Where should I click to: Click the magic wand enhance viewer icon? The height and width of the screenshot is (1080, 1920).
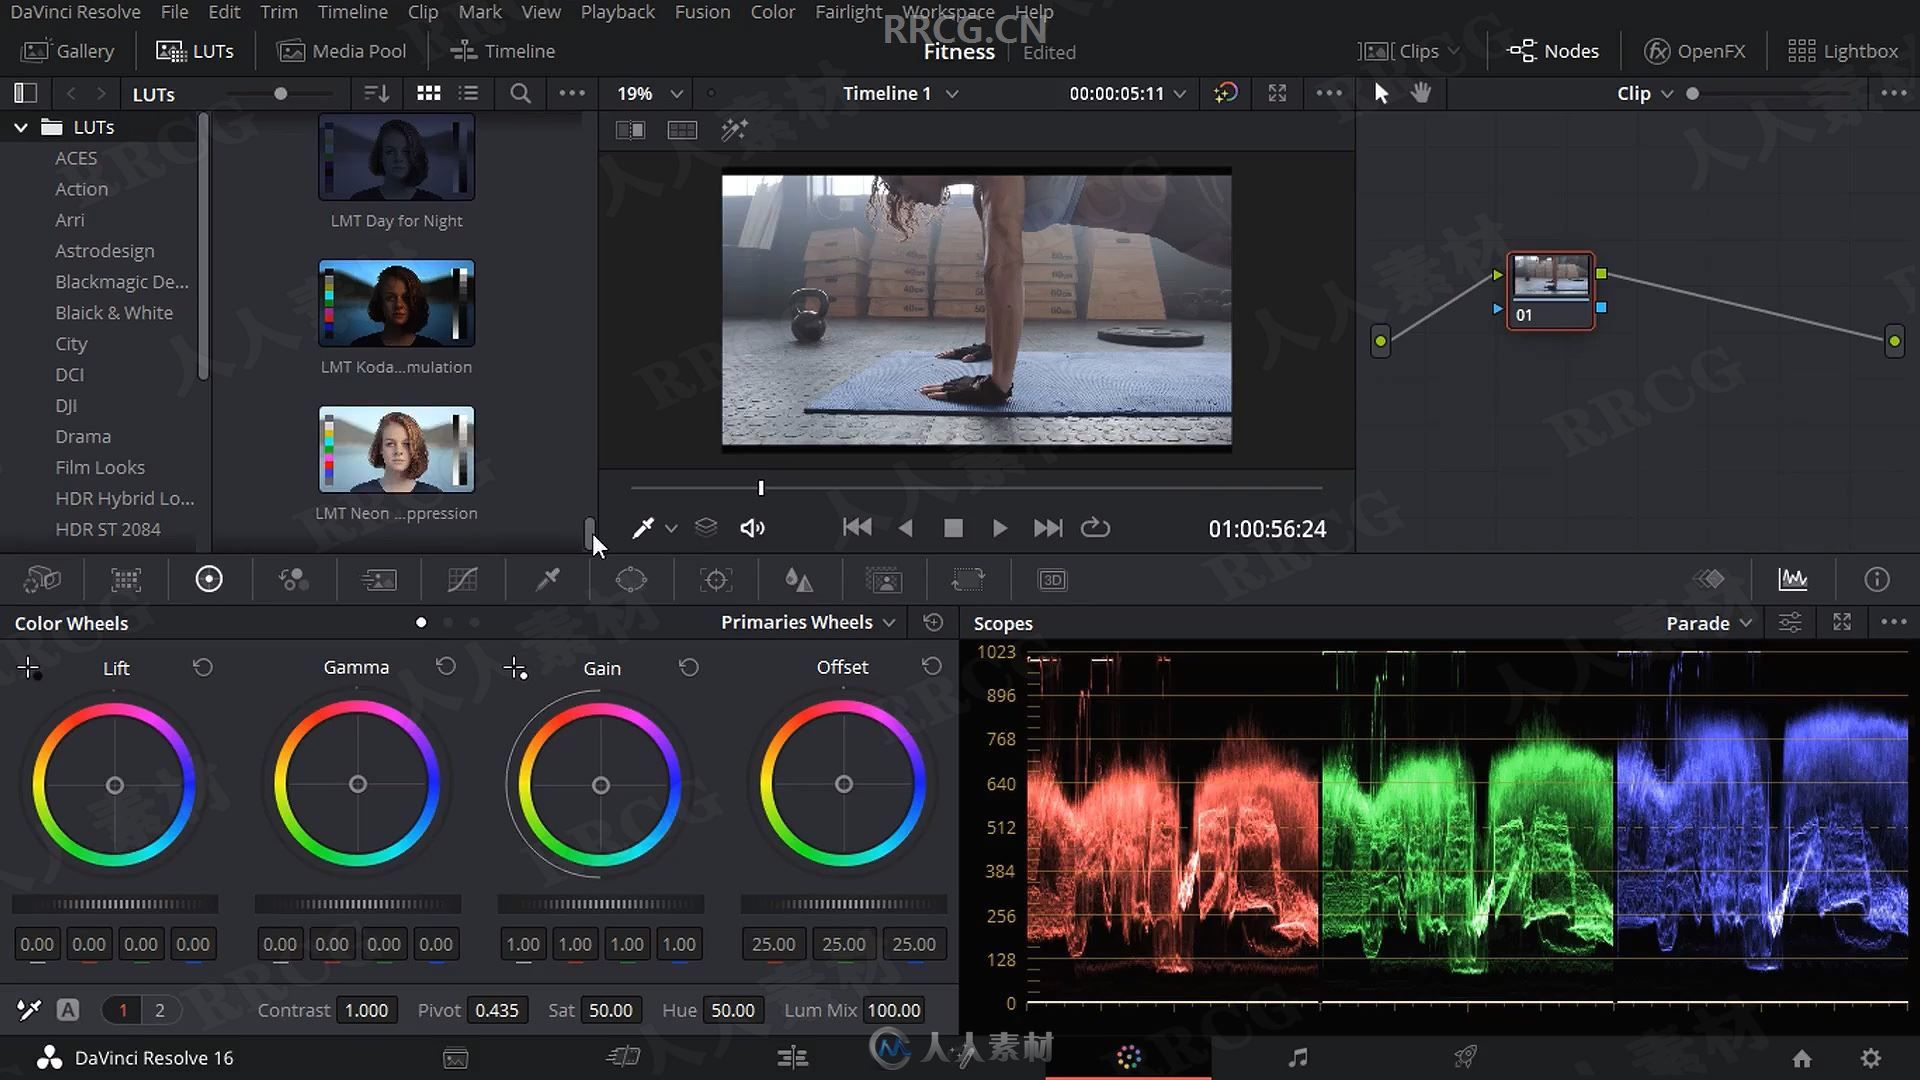(x=734, y=130)
